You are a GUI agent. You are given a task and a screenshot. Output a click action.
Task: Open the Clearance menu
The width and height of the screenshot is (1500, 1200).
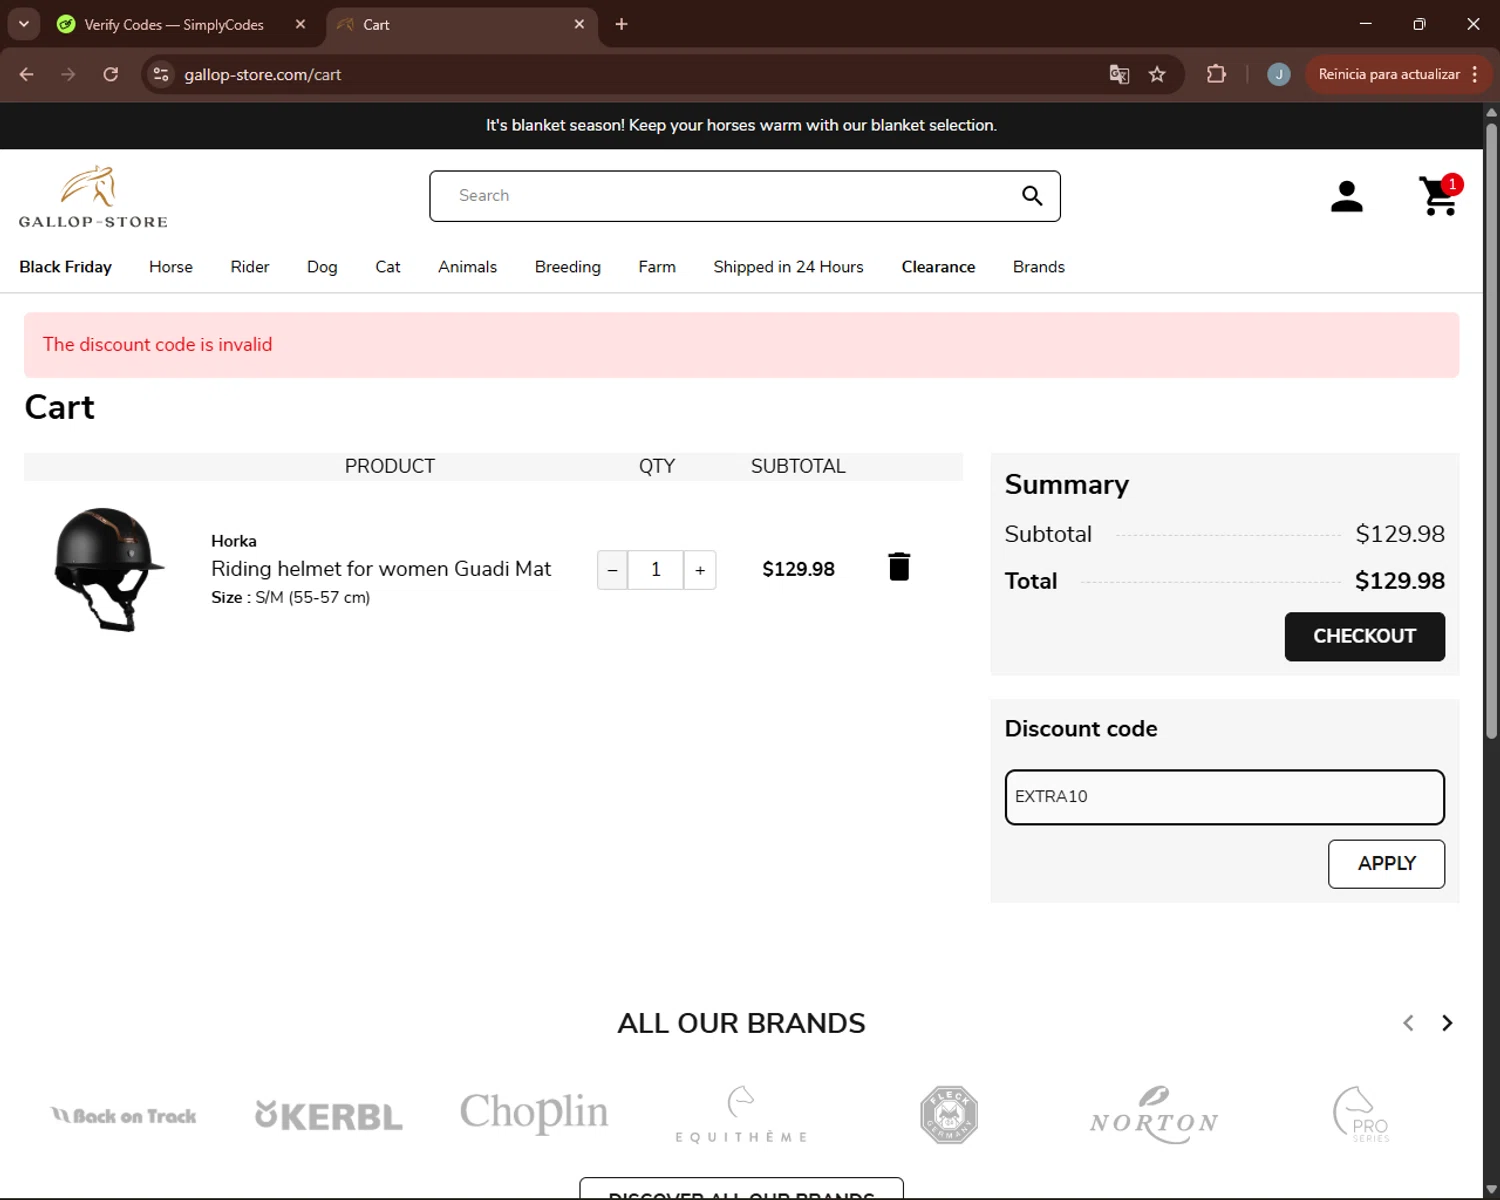coord(938,267)
